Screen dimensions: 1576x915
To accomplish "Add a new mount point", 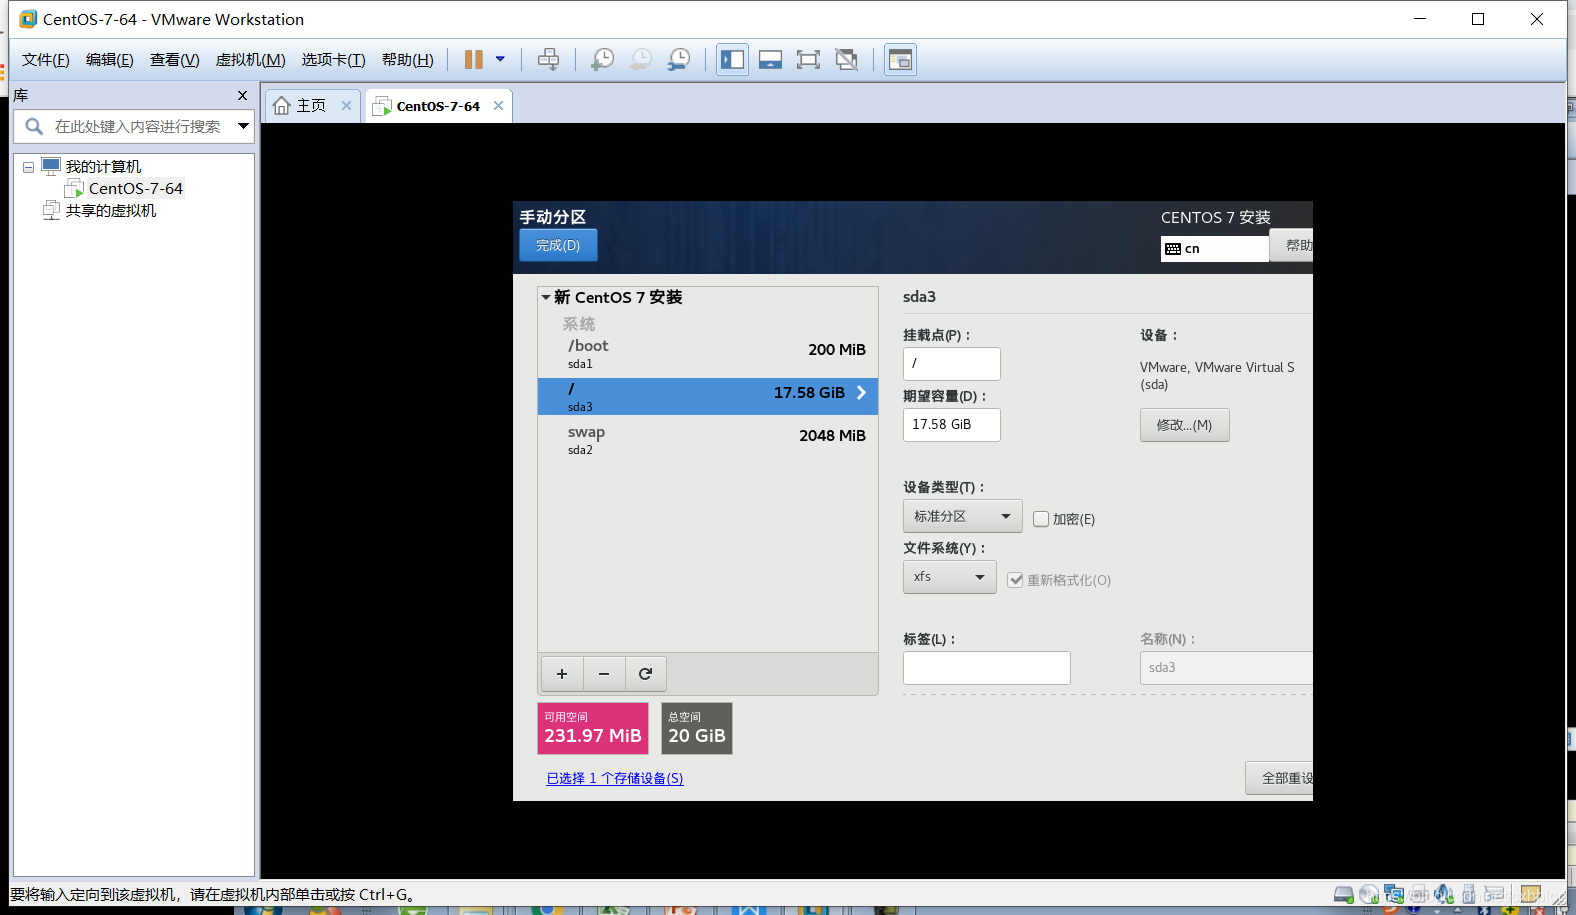I will [x=562, y=674].
